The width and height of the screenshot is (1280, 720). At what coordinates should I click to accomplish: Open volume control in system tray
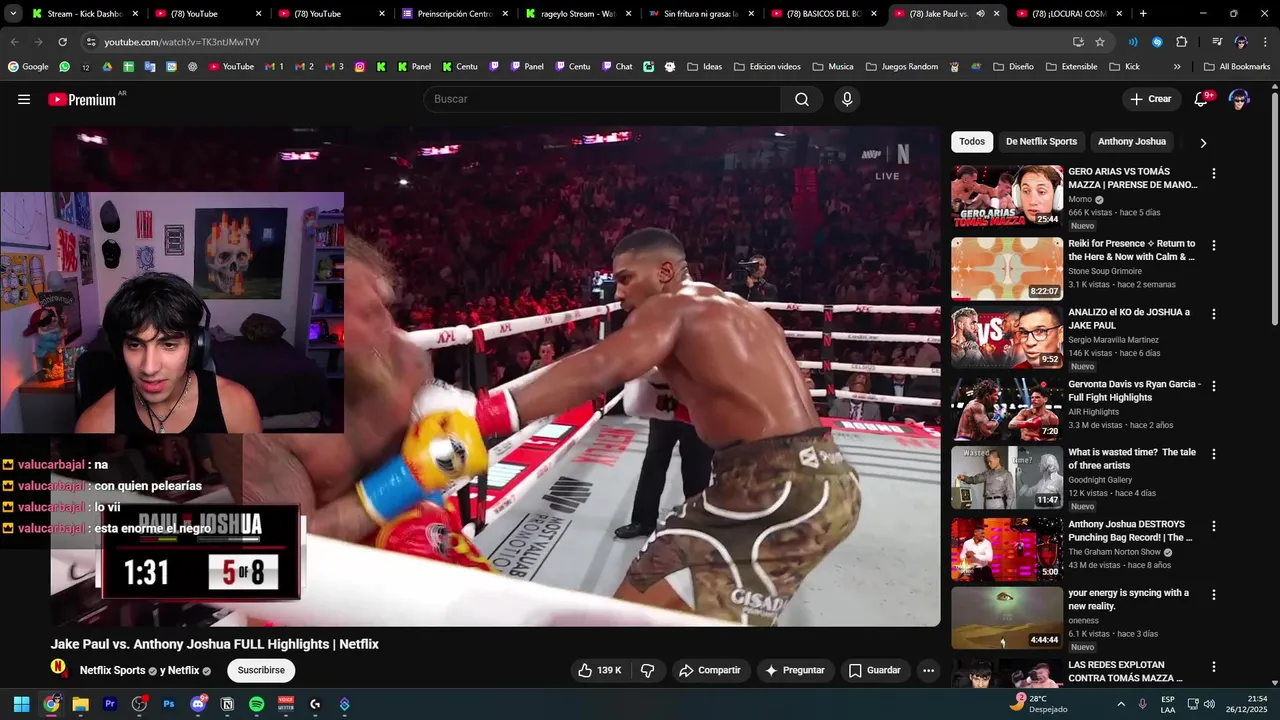point(1209,704)
